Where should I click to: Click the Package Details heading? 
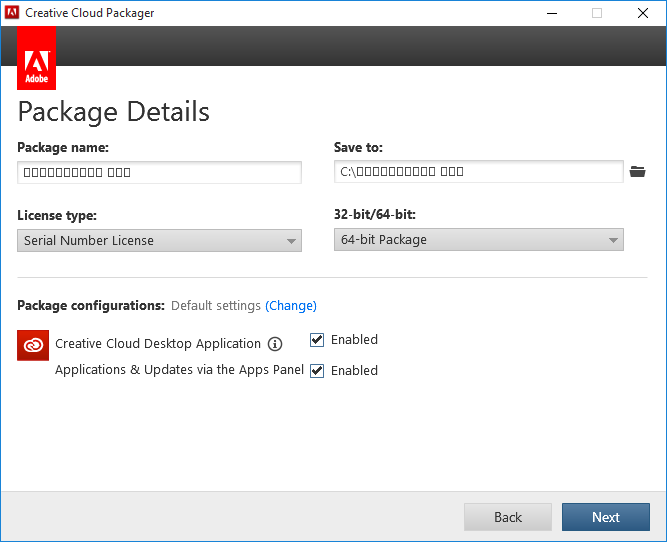[x=114, y=111]
